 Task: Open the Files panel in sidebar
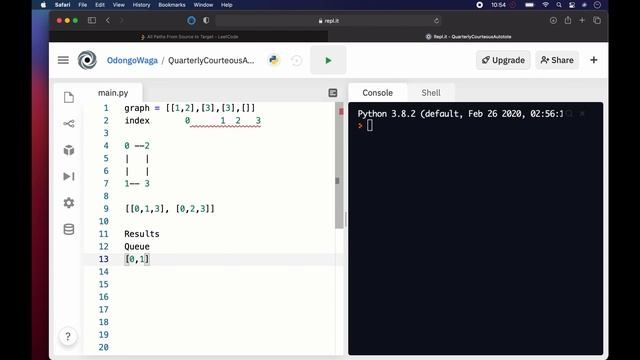[69, 98]
